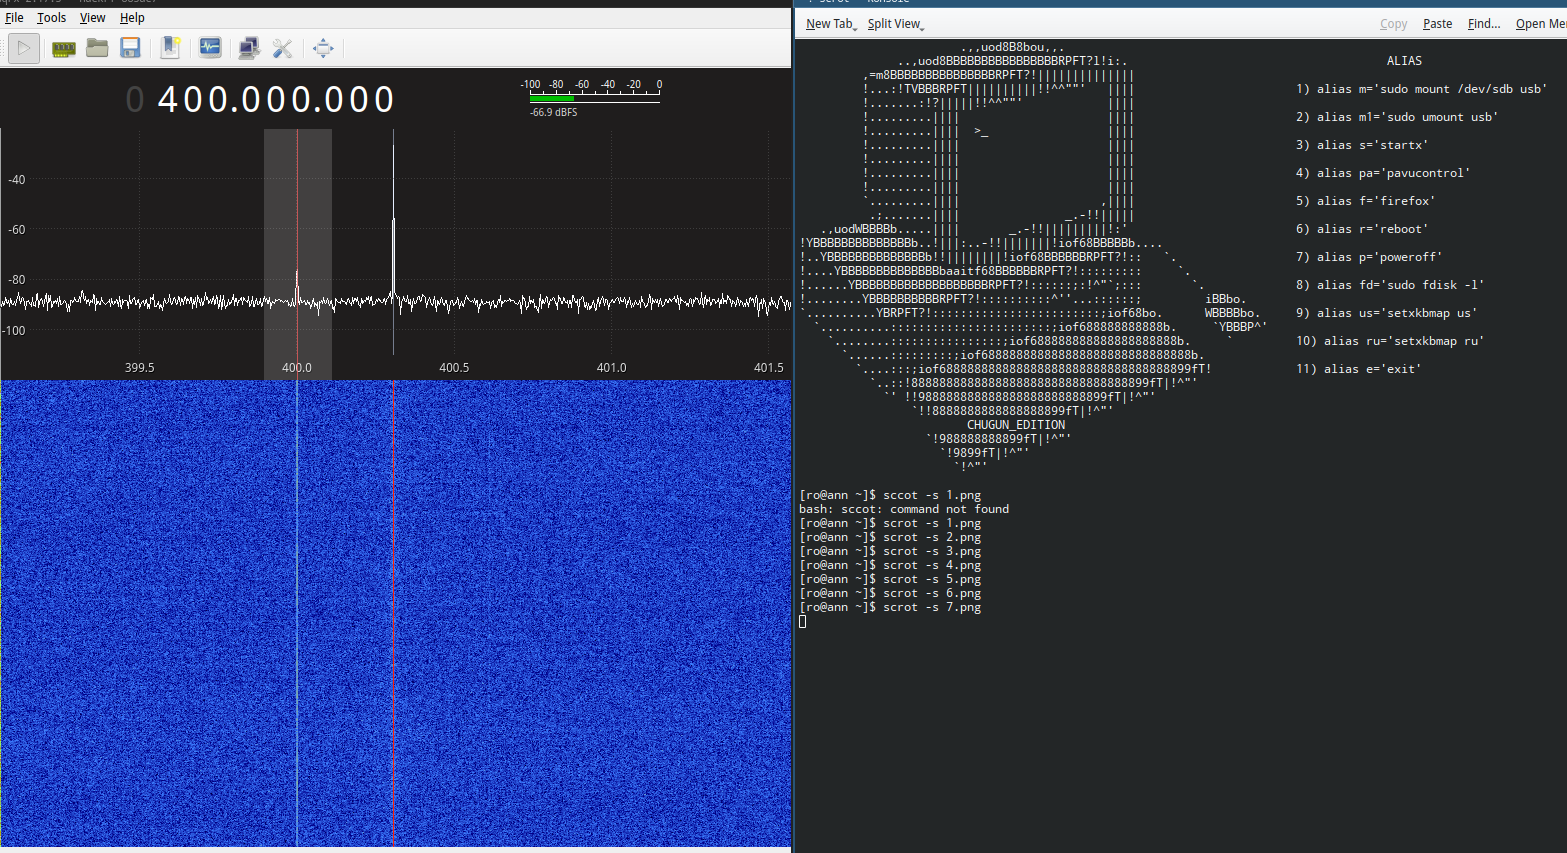Screen dimensions: 1567x853
Task: Toggle full screen with the four-arrows icon
Action: [x=323, y=48]
